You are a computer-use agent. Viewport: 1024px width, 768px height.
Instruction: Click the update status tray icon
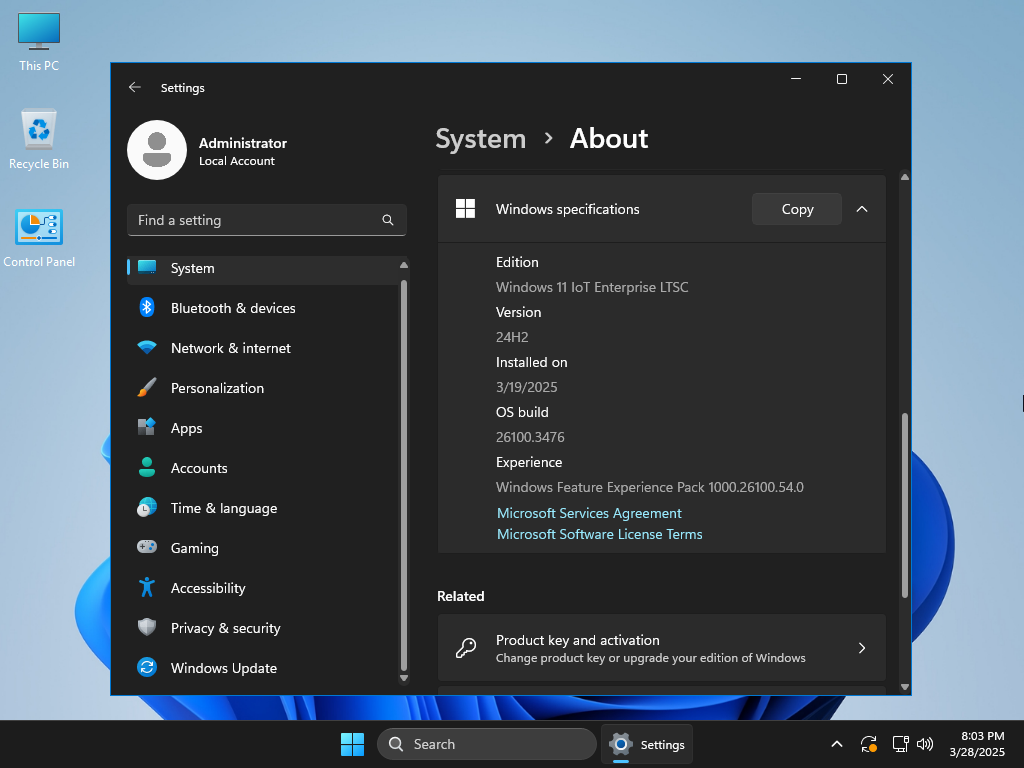point(869,744)
